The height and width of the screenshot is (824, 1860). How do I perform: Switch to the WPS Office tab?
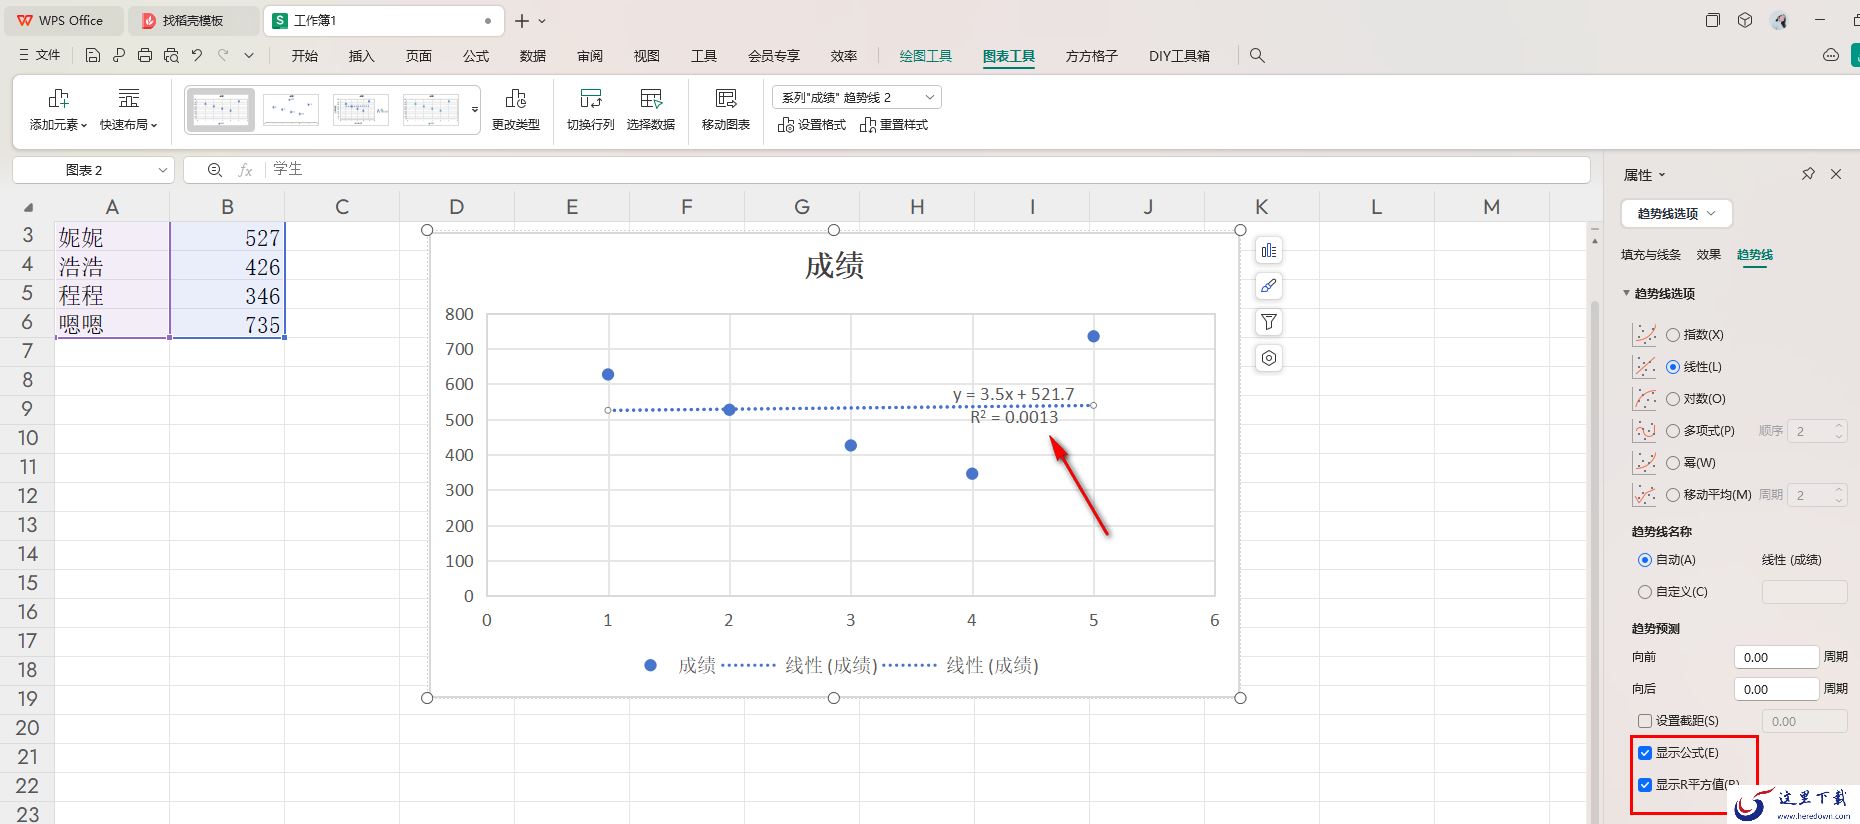tap(62, 20)
